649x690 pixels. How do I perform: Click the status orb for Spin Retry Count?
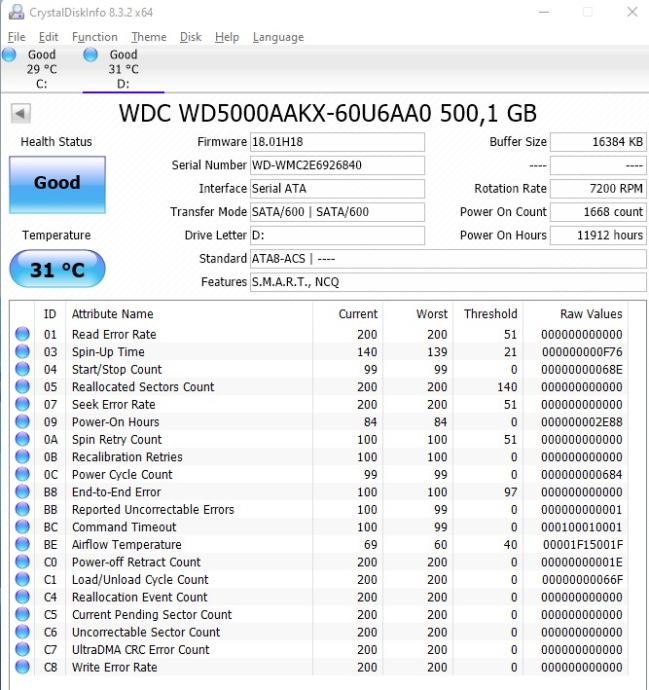22,439
